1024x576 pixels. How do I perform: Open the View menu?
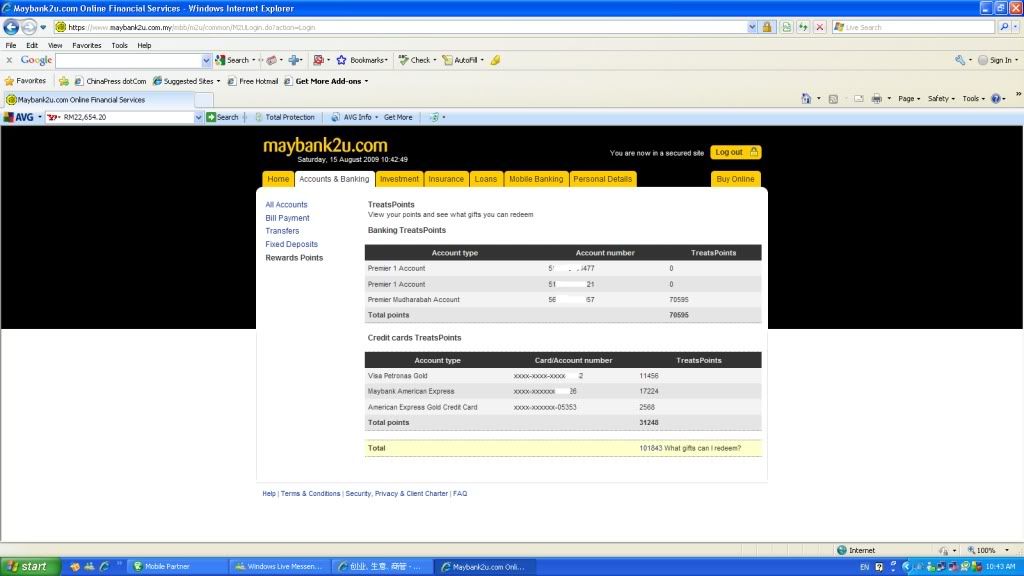(x=55, y=45)
